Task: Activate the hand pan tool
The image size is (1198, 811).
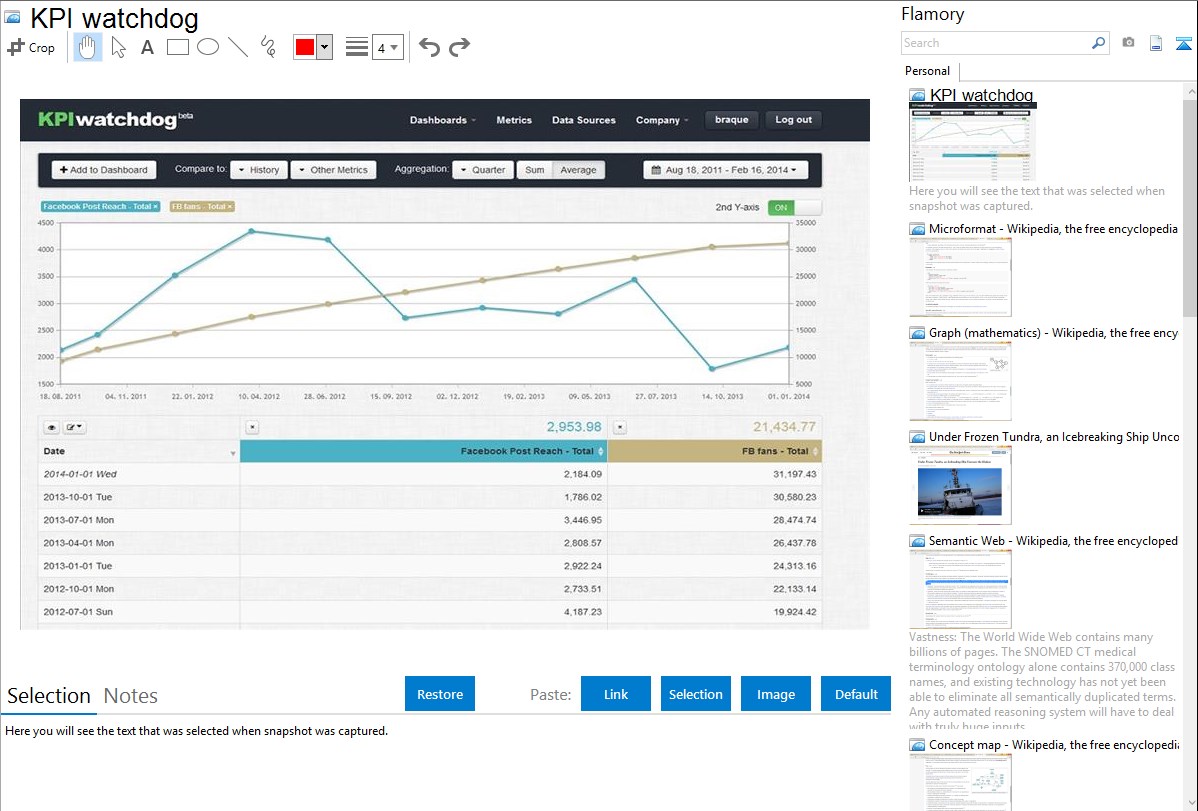Action: pos(88,47)
